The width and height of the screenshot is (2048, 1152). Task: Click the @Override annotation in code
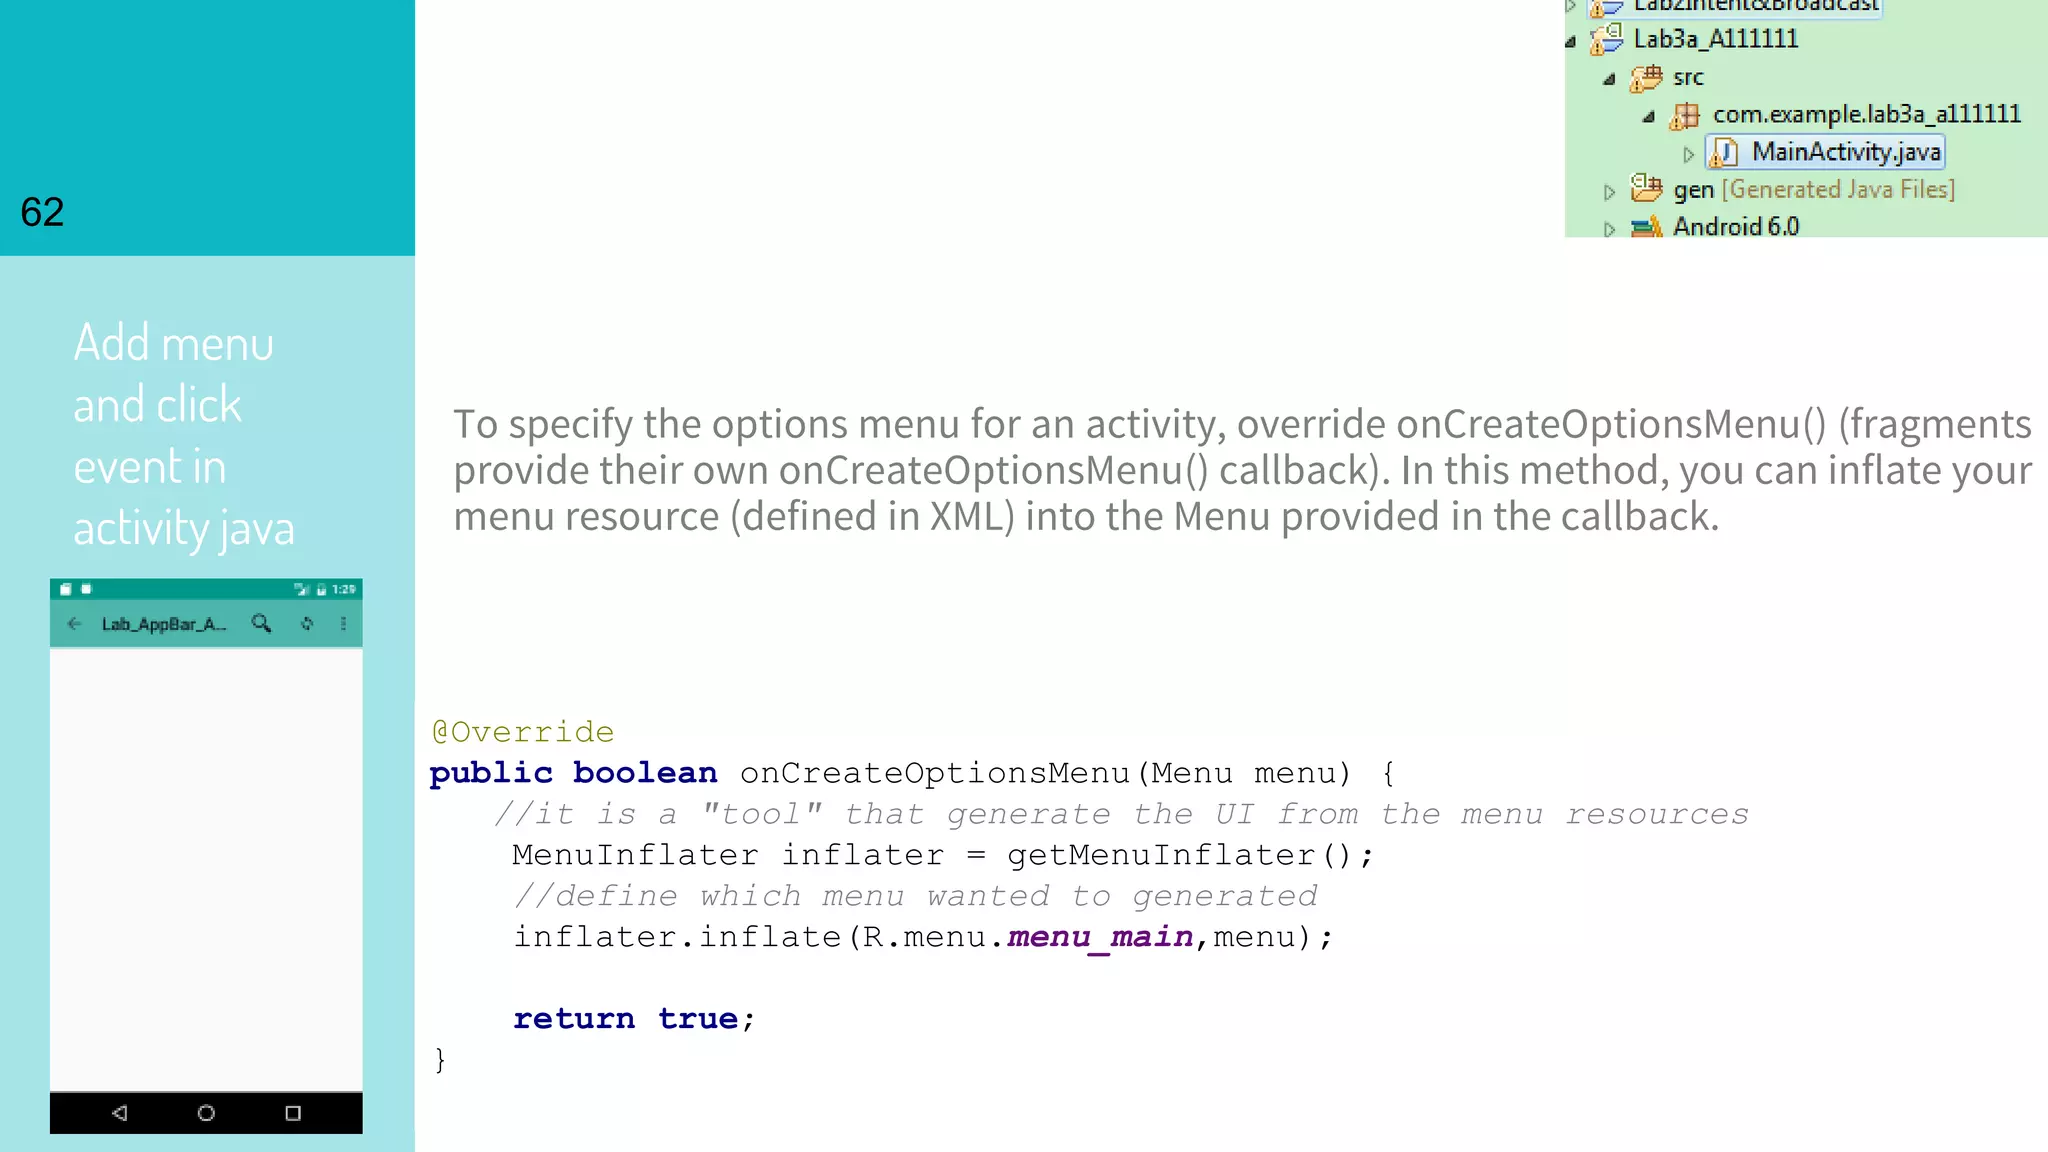point(522,732)
